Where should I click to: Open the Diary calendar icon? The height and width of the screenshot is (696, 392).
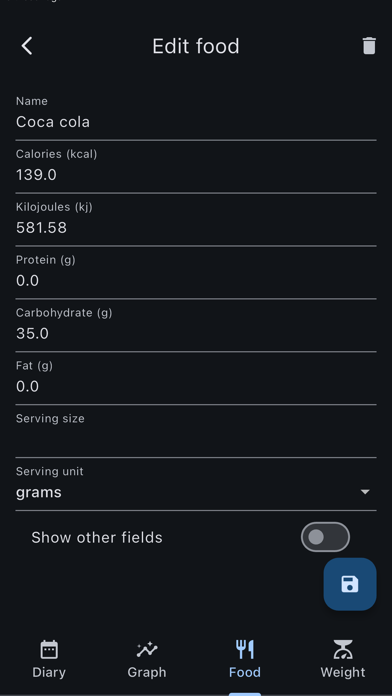click(49, 650)
